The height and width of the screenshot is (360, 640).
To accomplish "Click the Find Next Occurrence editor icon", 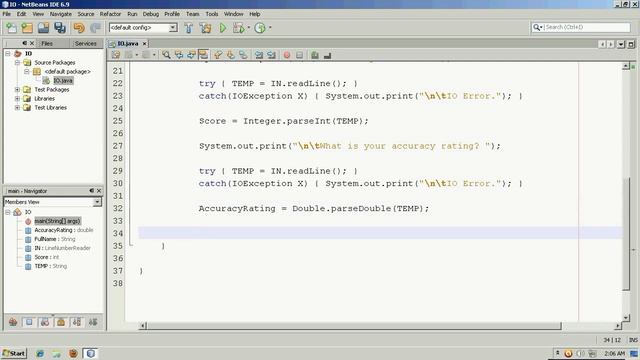I will pos(191,55).
